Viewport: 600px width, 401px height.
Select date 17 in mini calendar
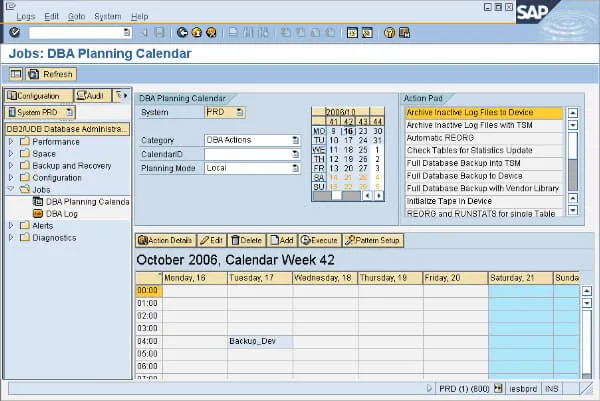(x=348, y=140)
